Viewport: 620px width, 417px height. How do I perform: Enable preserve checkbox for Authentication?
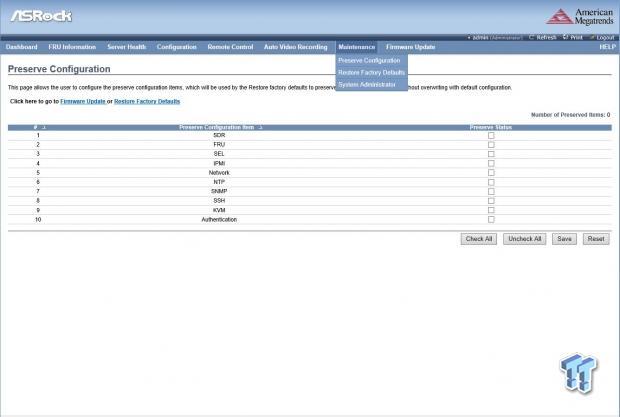click(x=491, y=219)
